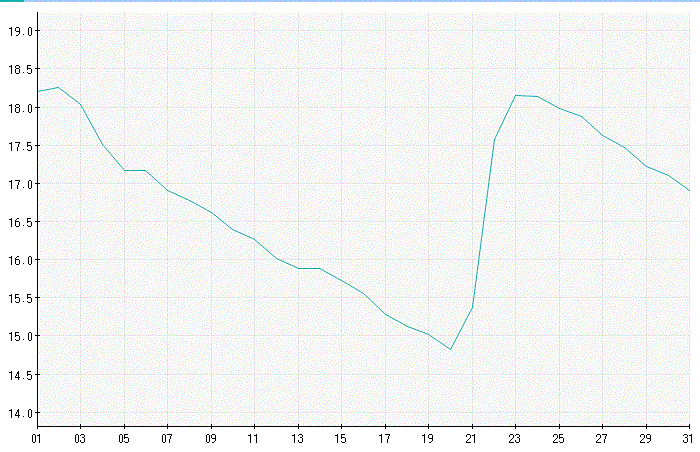Select the x-axis day label 01
This screenshot has height=452, width=700.
coord(37,439)
